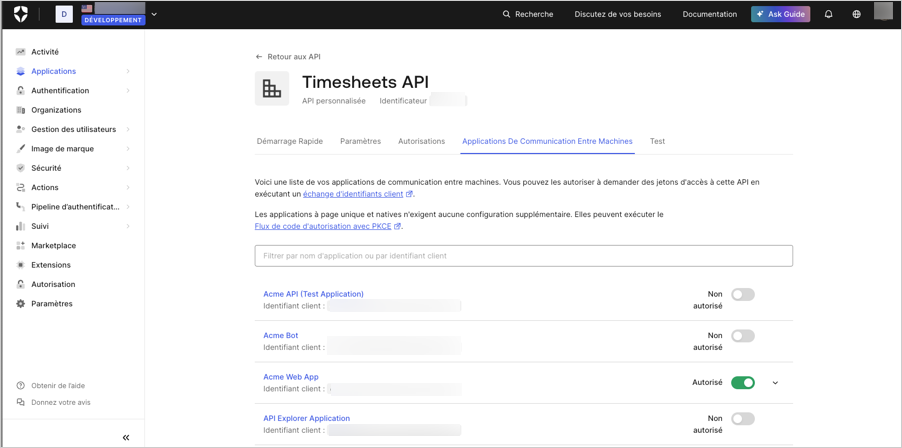
Task: Click the globe language icon
Action: click(857, 14)
